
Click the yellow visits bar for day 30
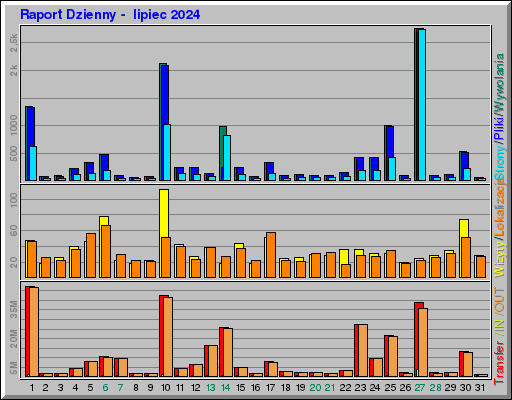click(464, 228)
